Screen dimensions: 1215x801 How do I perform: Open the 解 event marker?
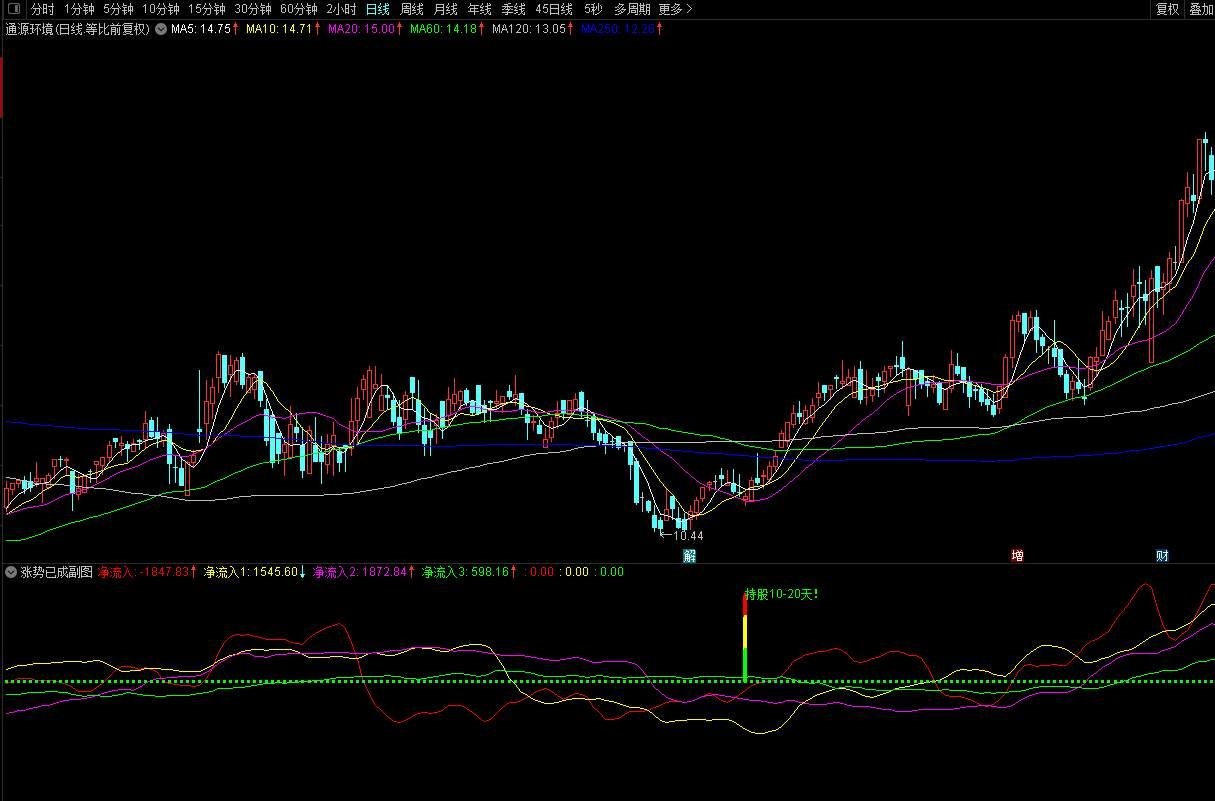coord(689,556)
